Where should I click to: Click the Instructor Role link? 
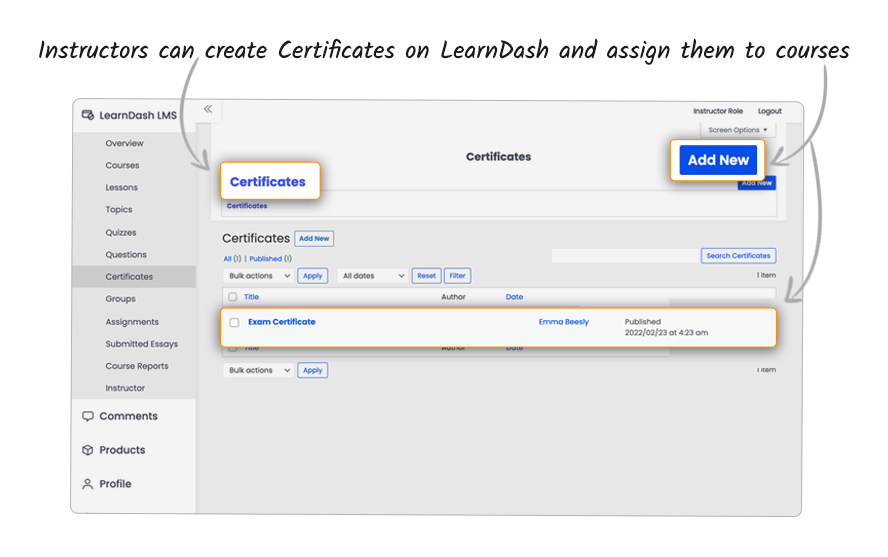[x=718, y=111]
